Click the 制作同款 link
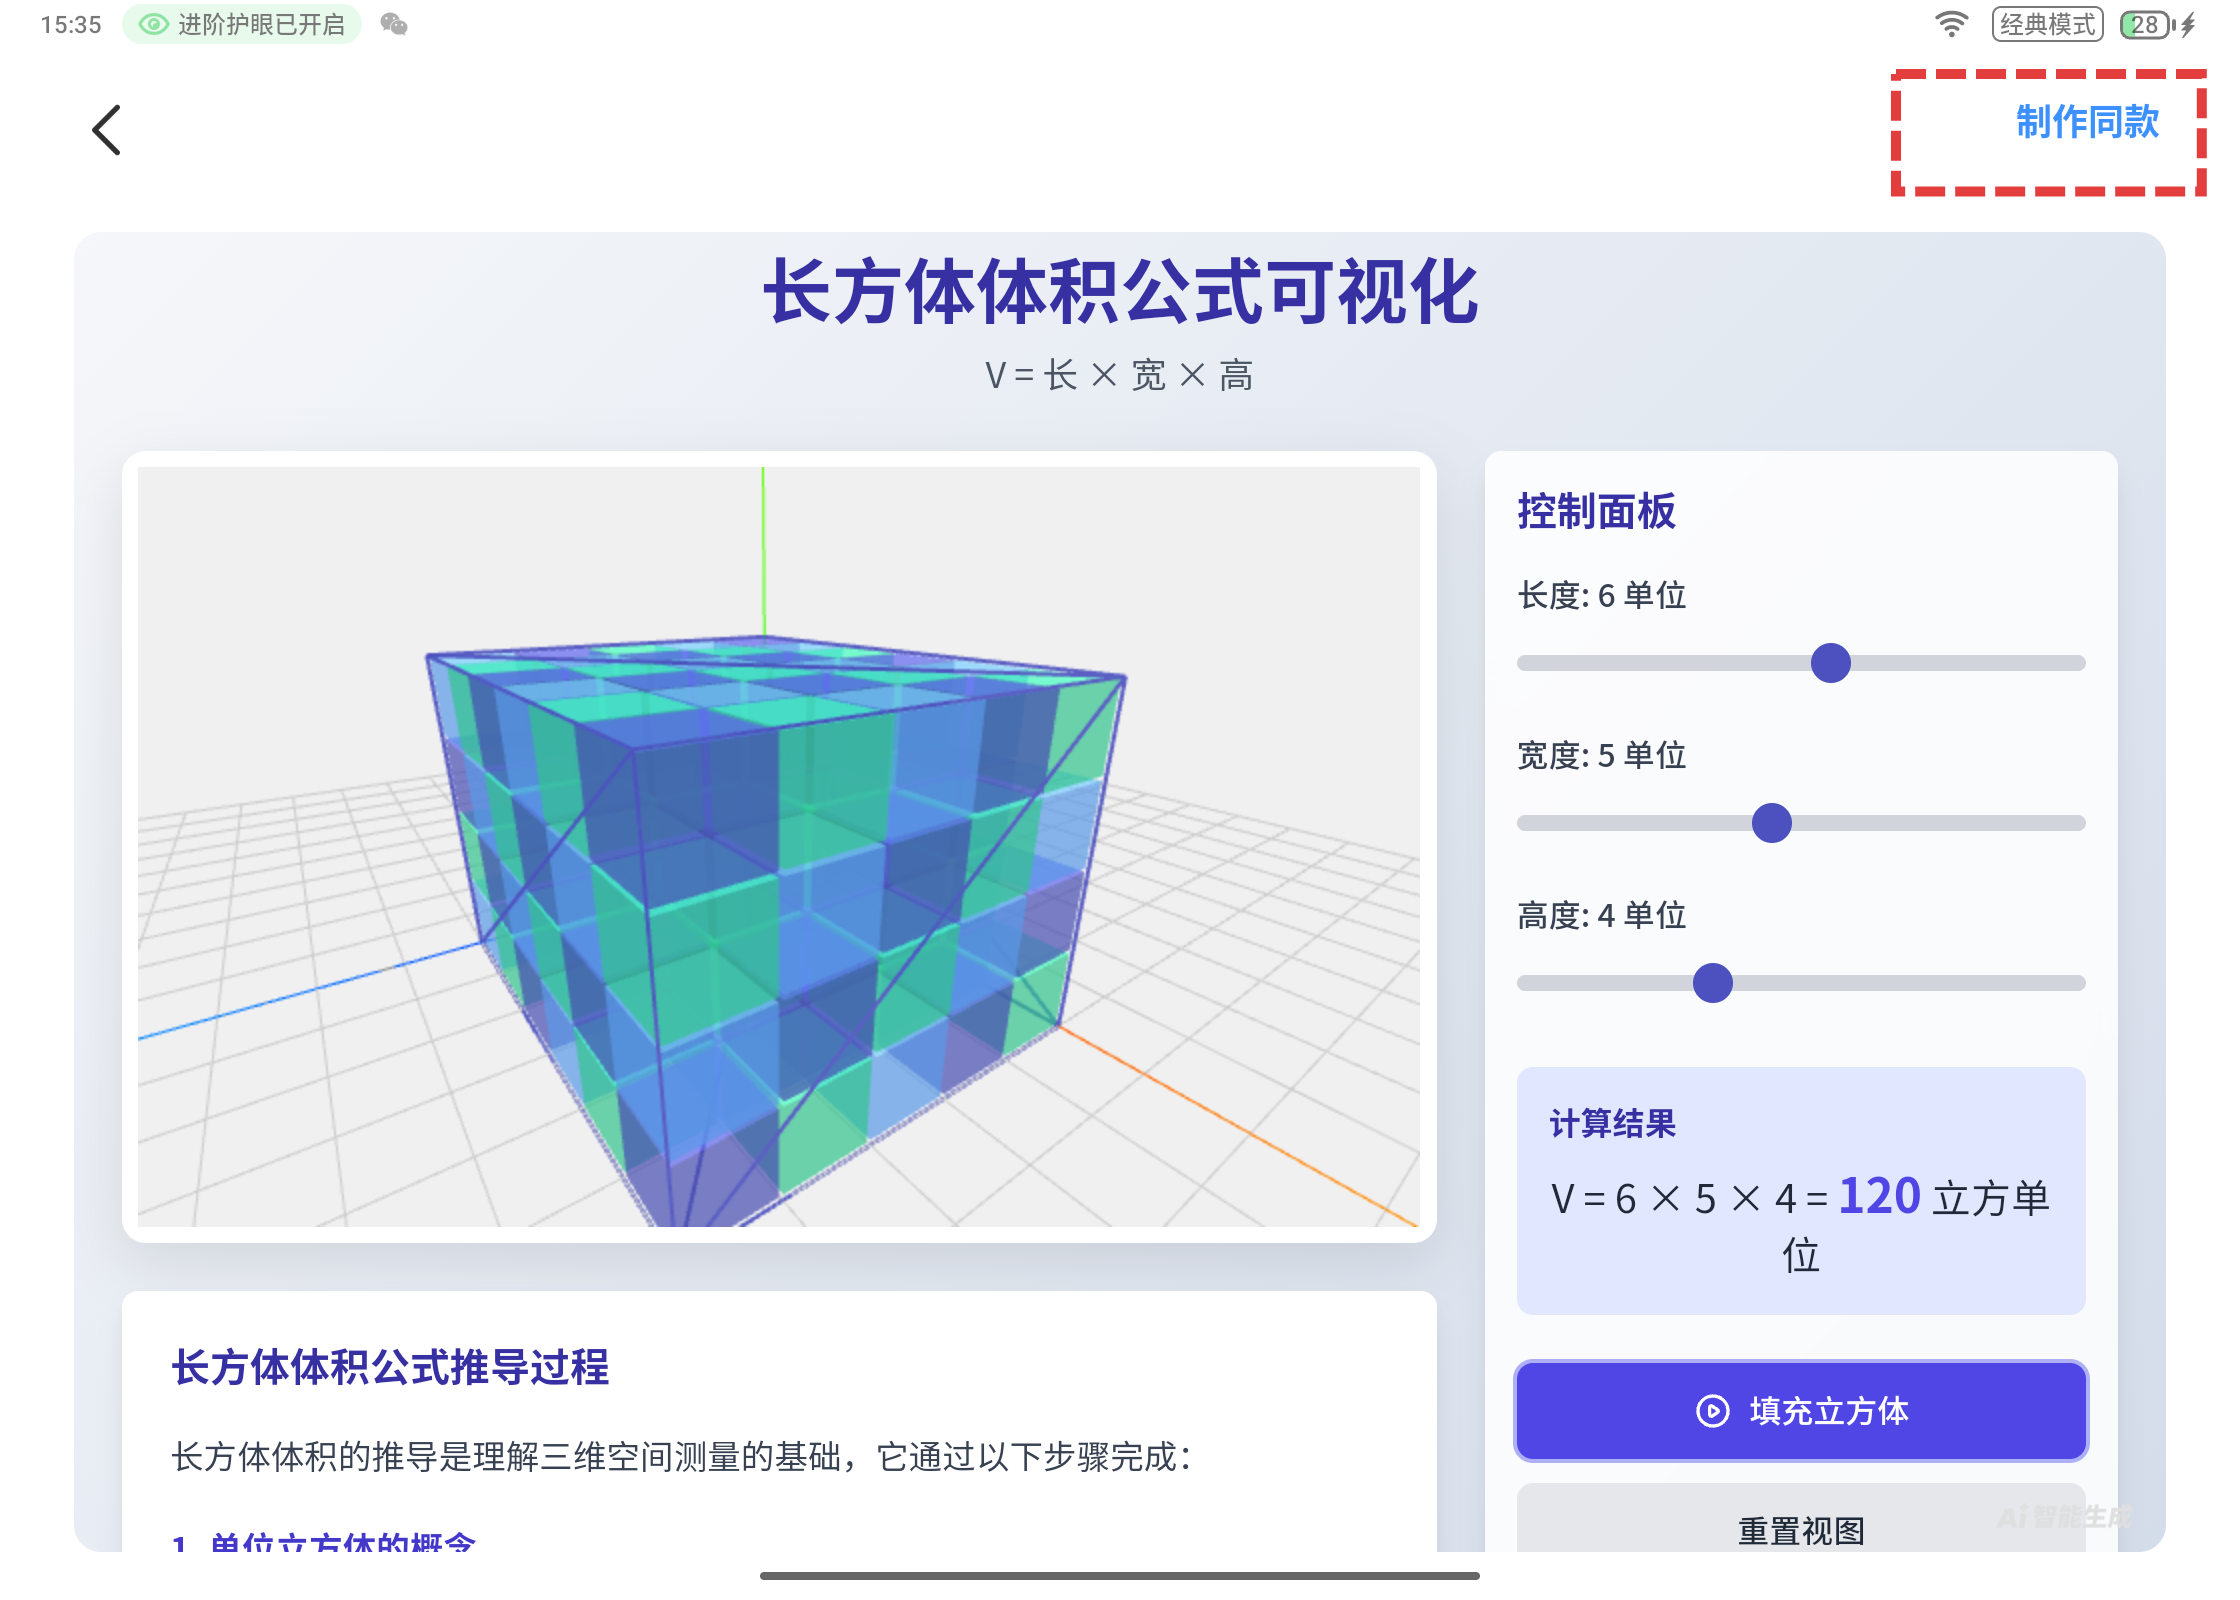This screenshot has height=1600, width=2240. coord(2086,122)
